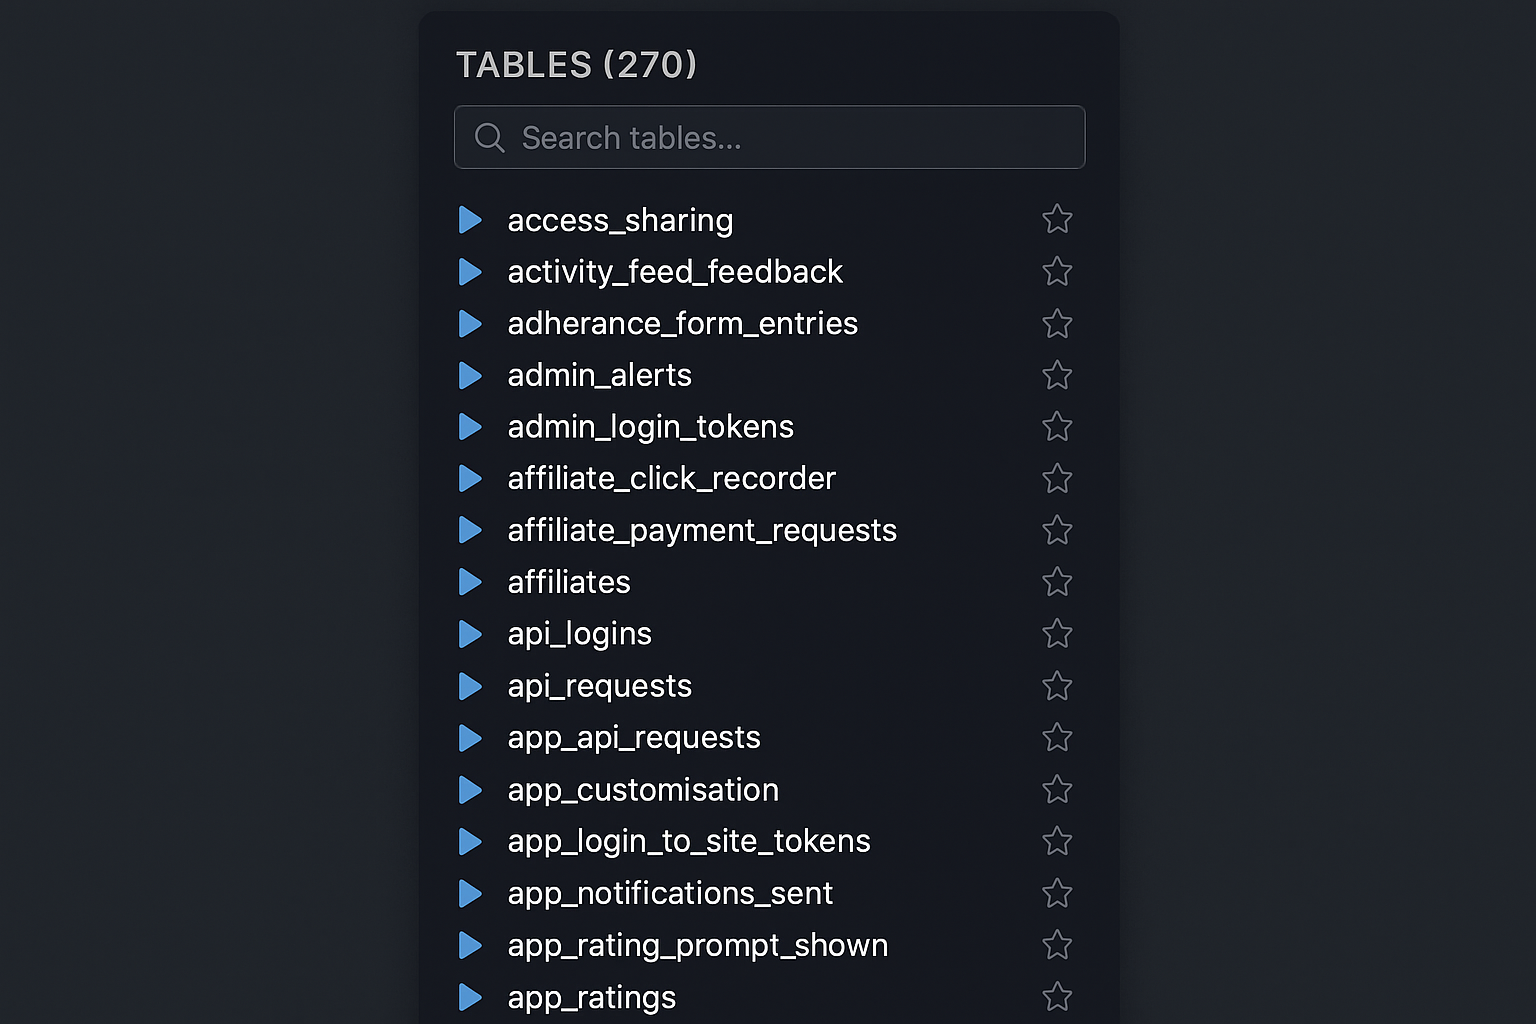Star the activity_feed_feedback table
The image size is (1536, 1024).
tap(1057, 271)
